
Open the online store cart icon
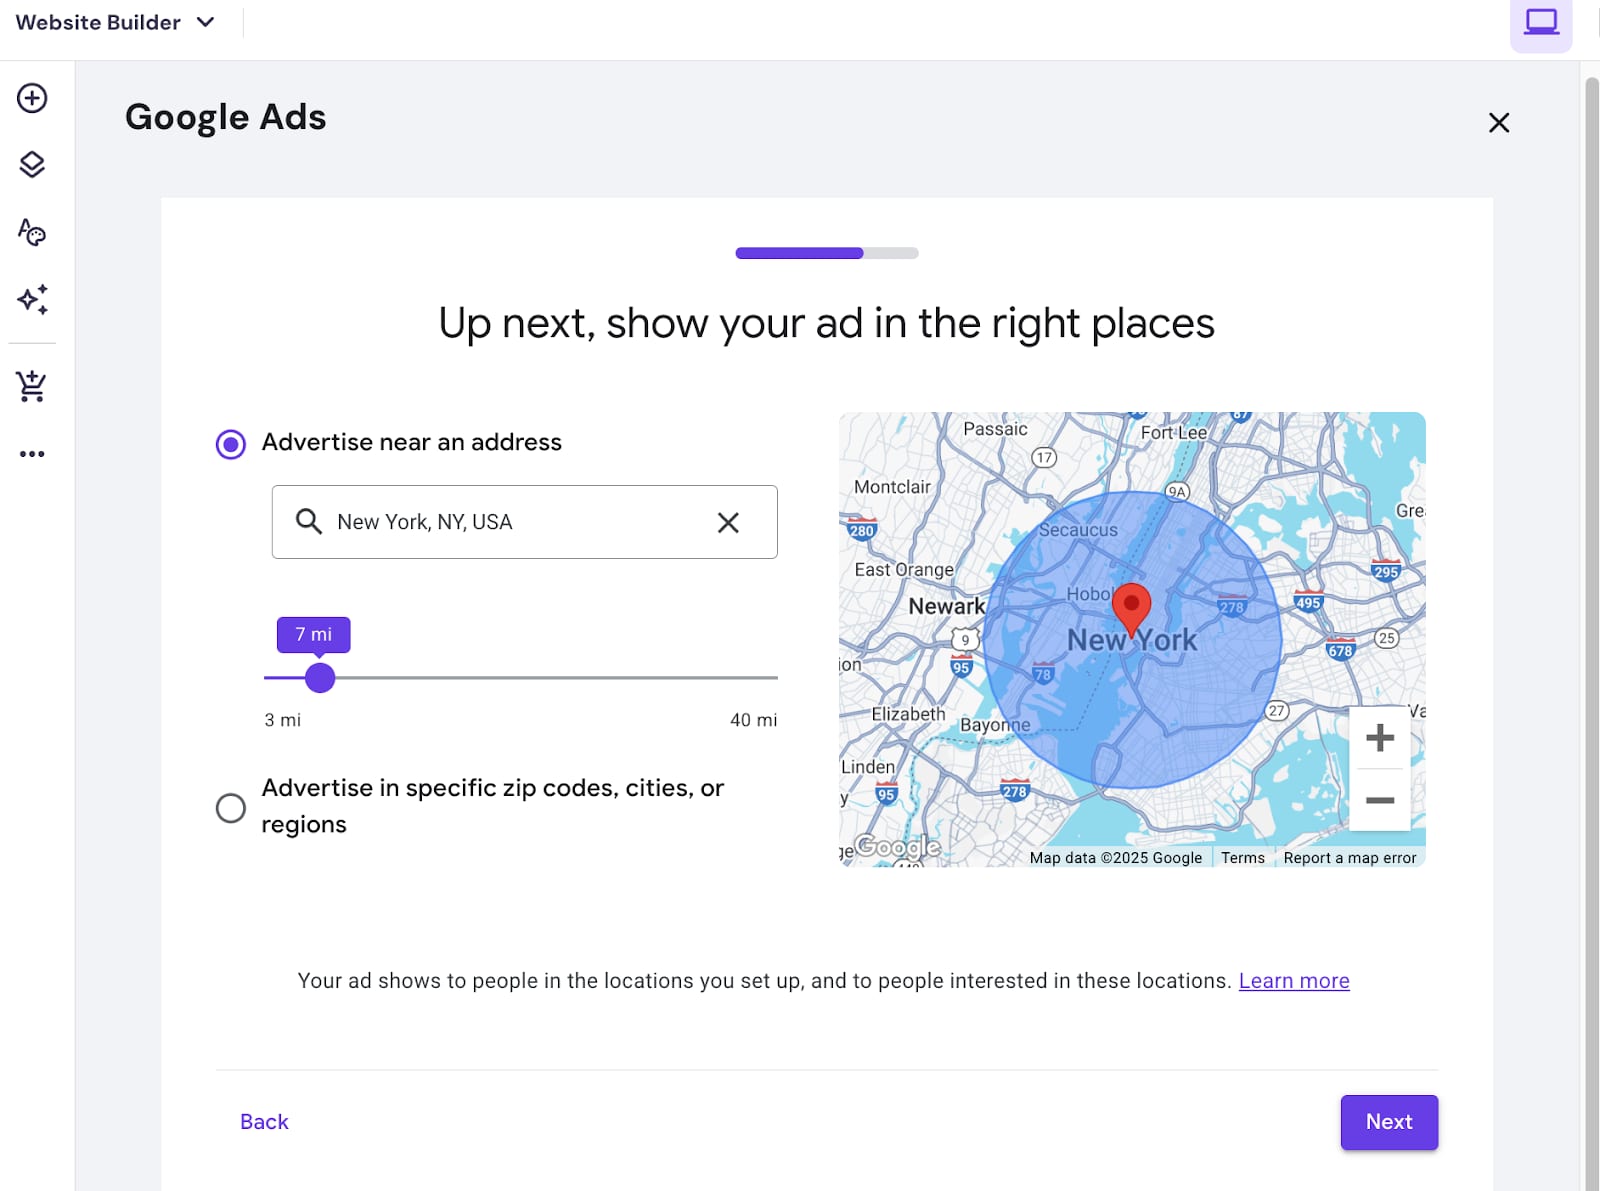coord(32,386)
